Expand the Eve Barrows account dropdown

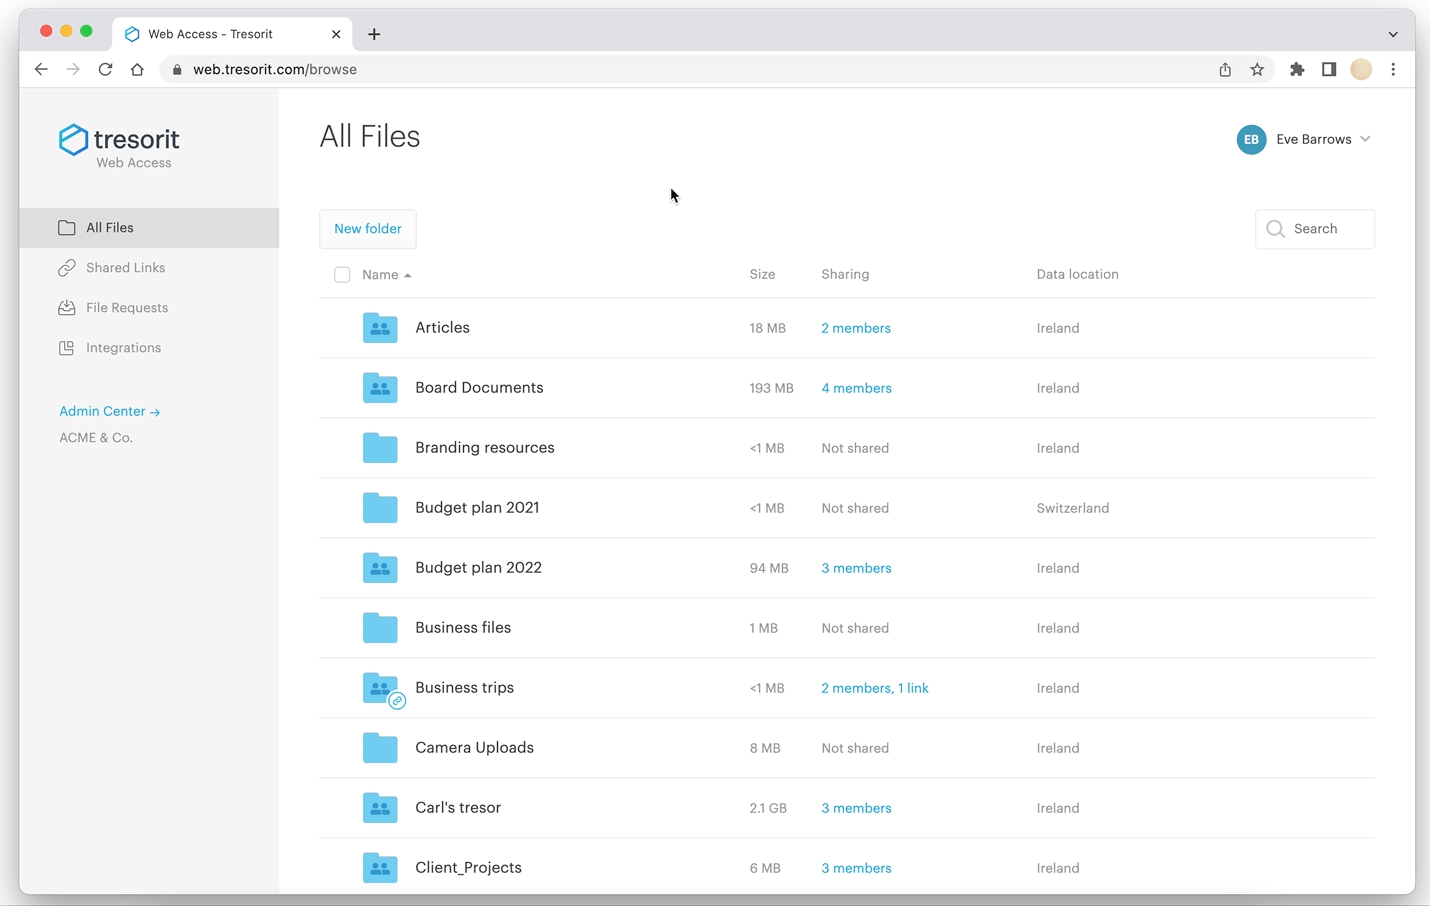coord(1365,139)
